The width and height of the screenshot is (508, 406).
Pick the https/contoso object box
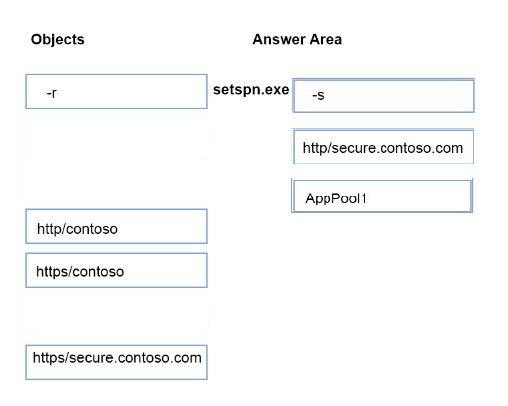(116, 270)
